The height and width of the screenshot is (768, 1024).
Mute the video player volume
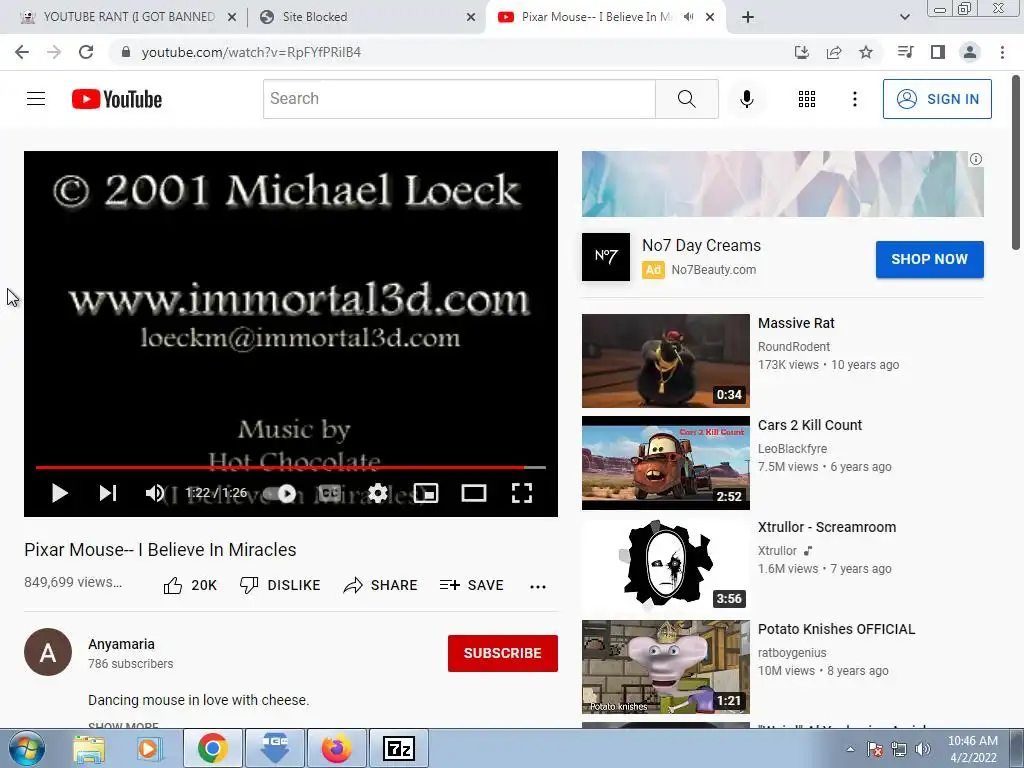pos(155,493)
